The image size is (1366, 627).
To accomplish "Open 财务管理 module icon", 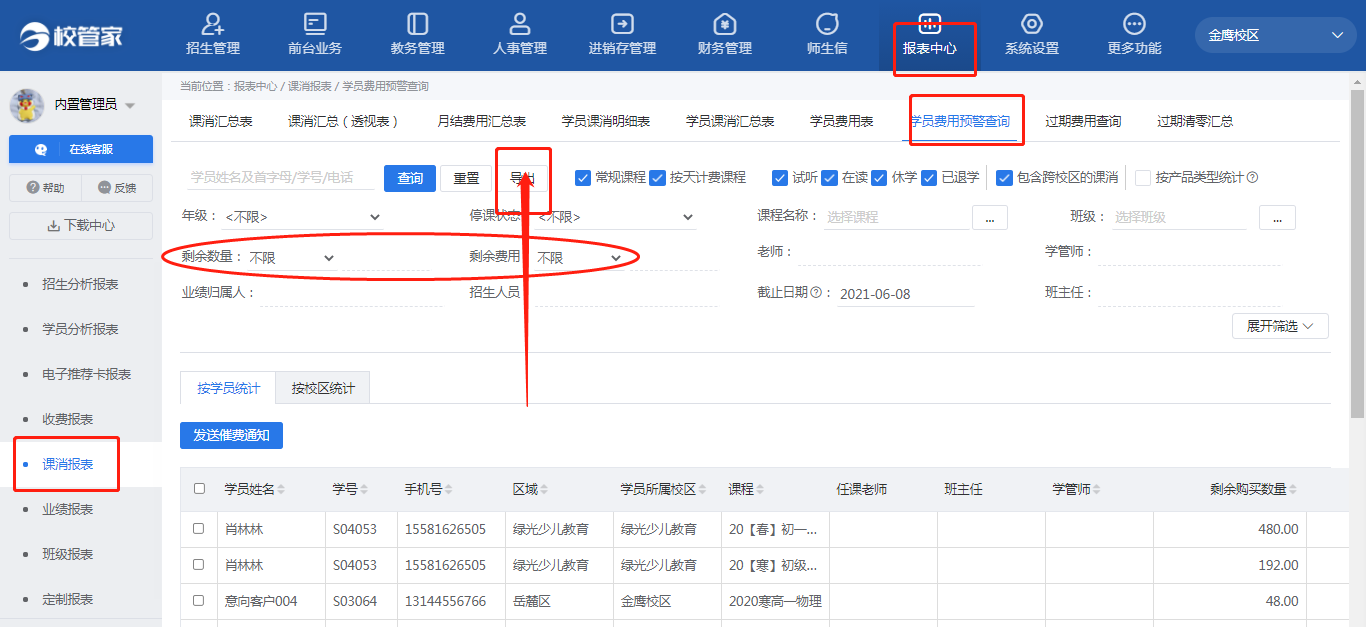I will tap(725, 24).
